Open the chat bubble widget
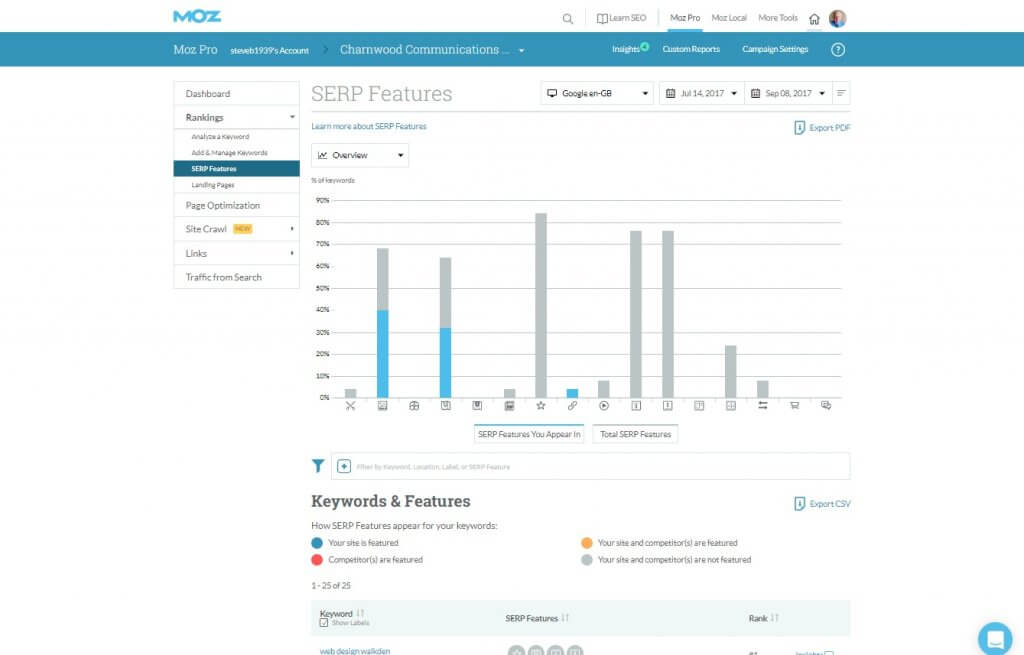Image resolution: width=1024 pixels, height=655 pixels. coord(995,638)
